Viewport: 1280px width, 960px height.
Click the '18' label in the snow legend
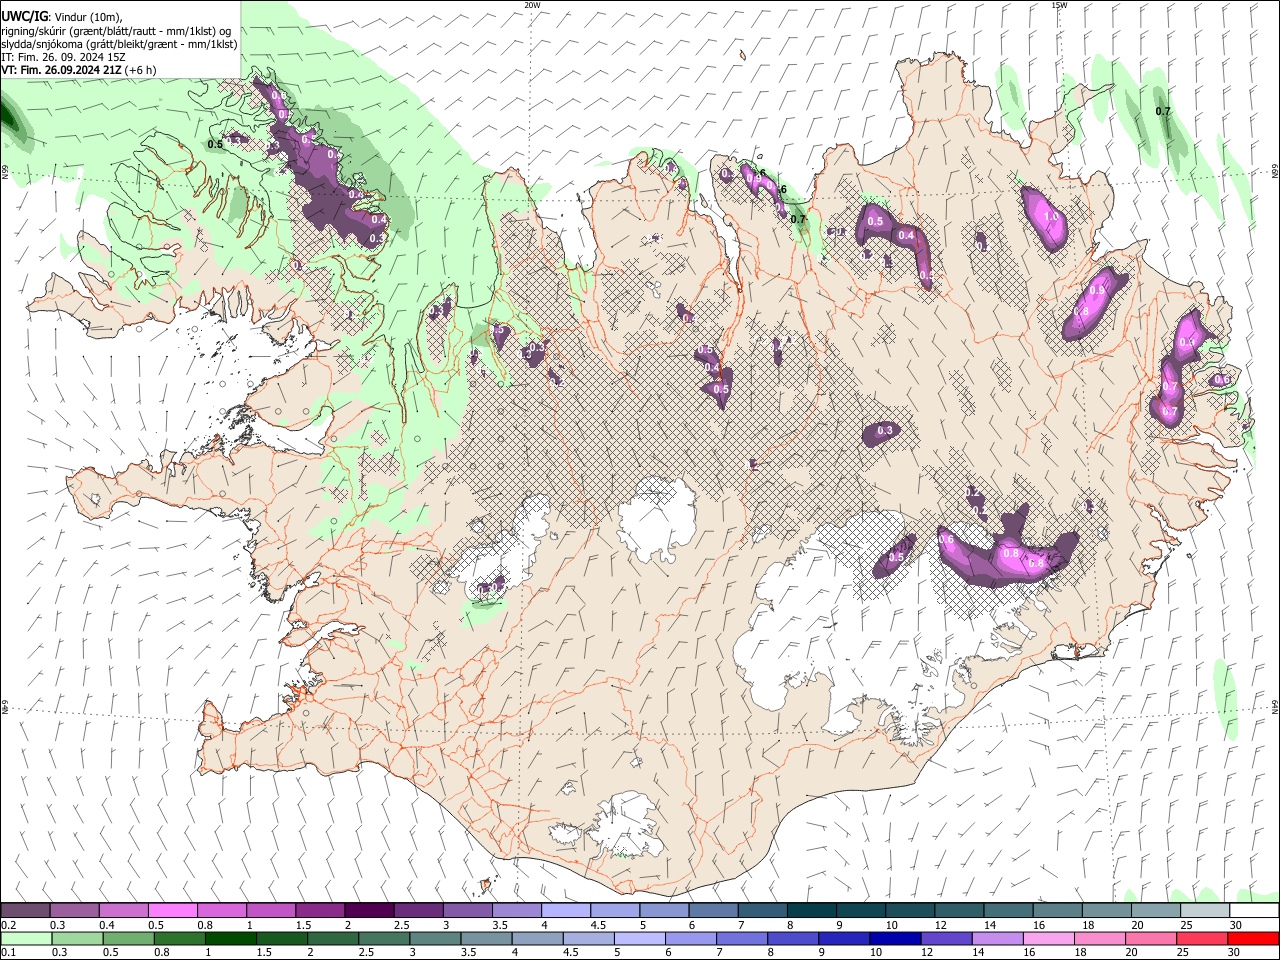coord(1088,925)
